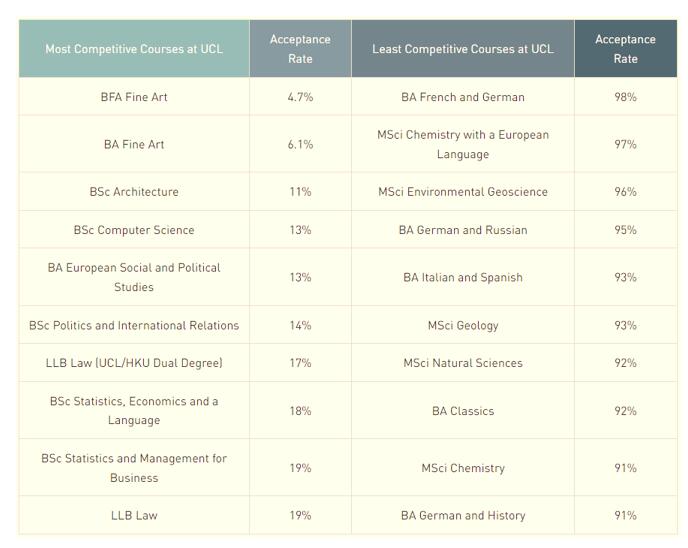Click BSc Statistics, Economics and a Language
This screenshot has height=548, width=688.
(x=134, y=410)
